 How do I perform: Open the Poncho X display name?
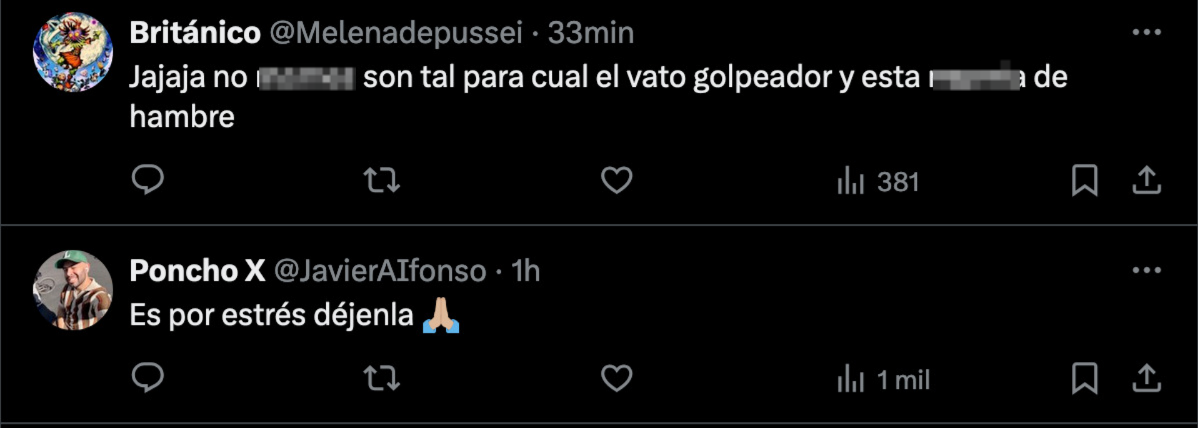point(198,271)
